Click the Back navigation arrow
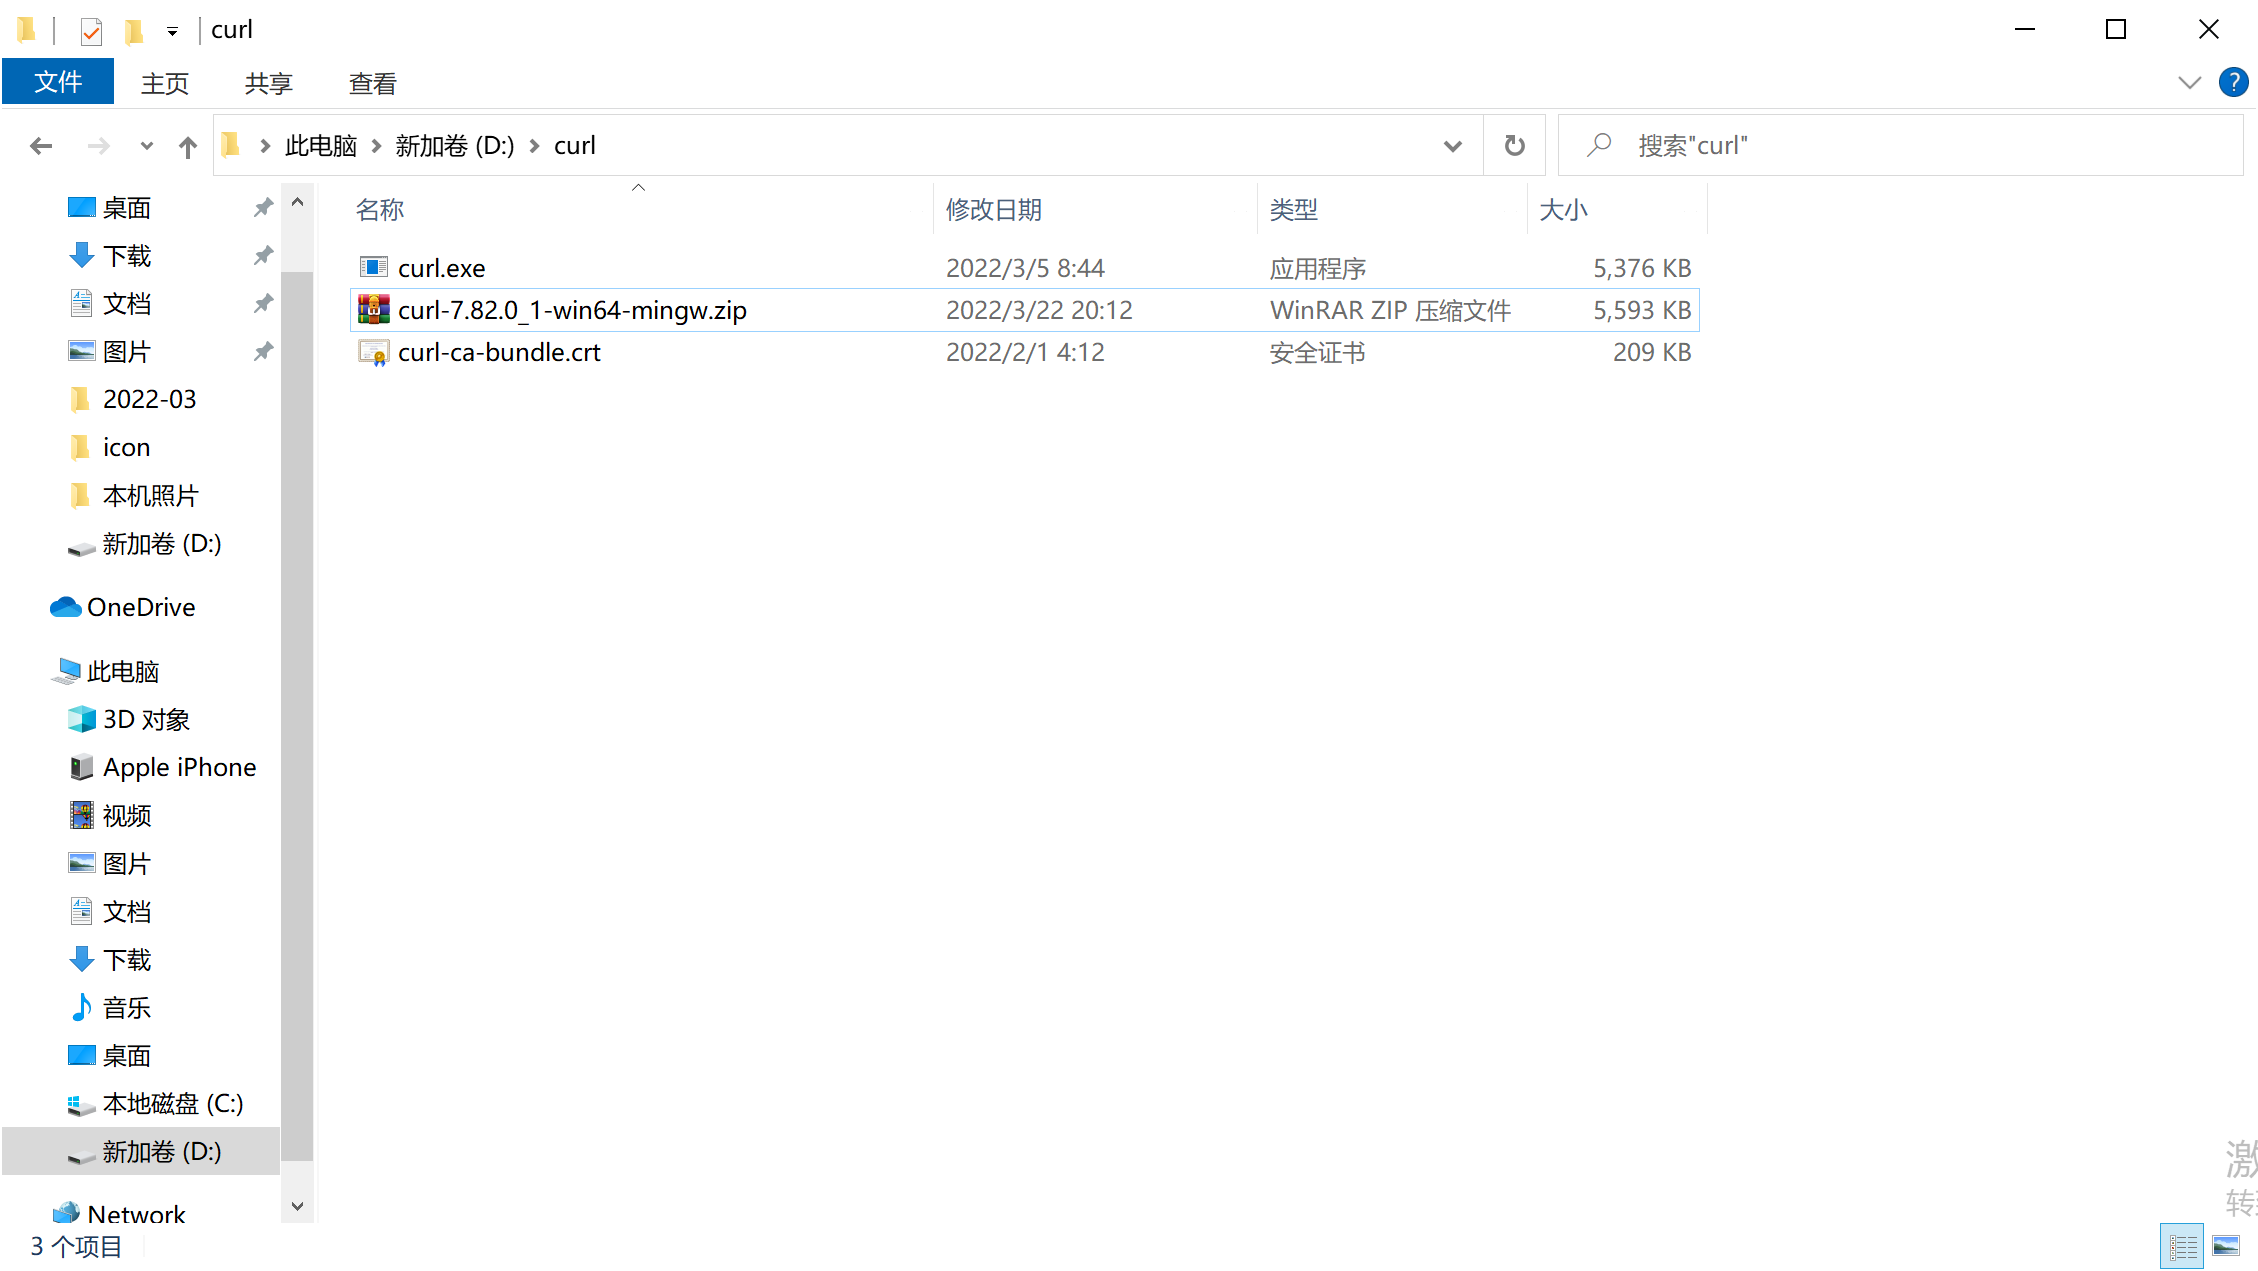This screenshot has width=2258, height=1271. tap(41, 146)
